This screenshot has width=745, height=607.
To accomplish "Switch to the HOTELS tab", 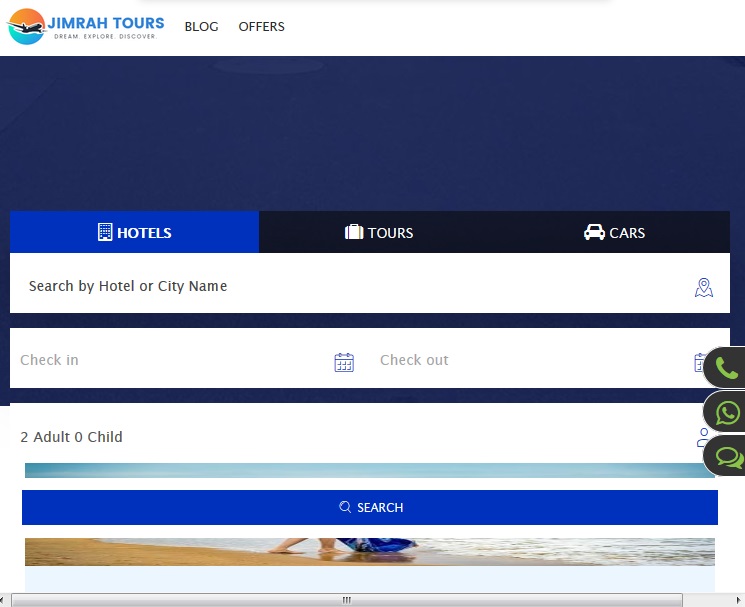I will click(x=134, y=232).
